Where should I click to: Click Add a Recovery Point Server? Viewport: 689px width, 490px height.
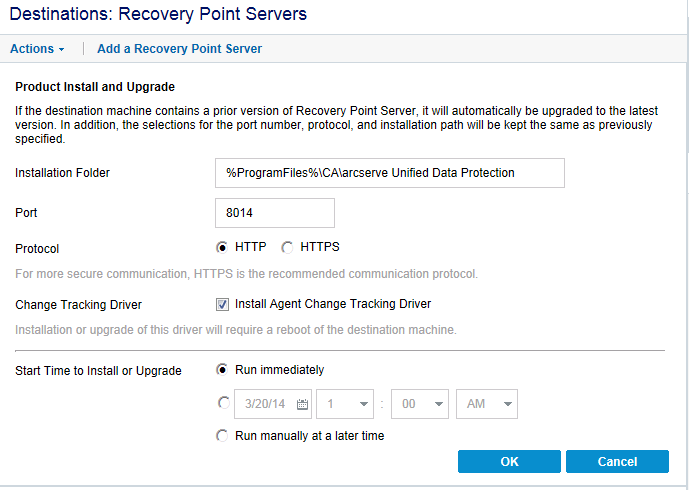[x=179, y=48]
